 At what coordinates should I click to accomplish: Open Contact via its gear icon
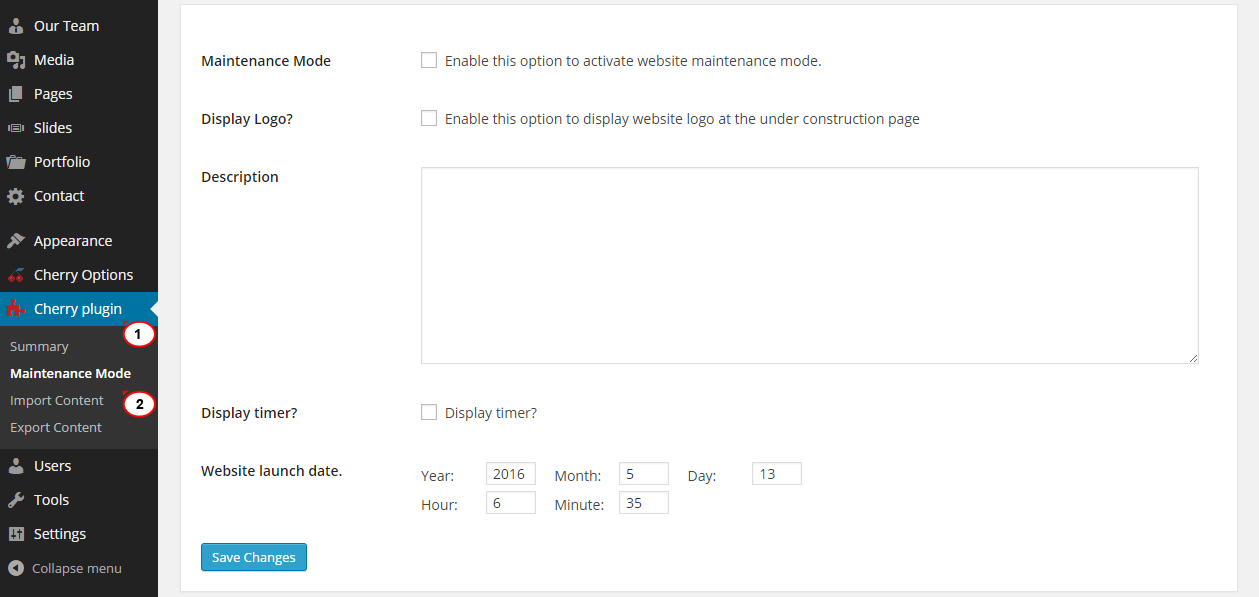(16, 196)
